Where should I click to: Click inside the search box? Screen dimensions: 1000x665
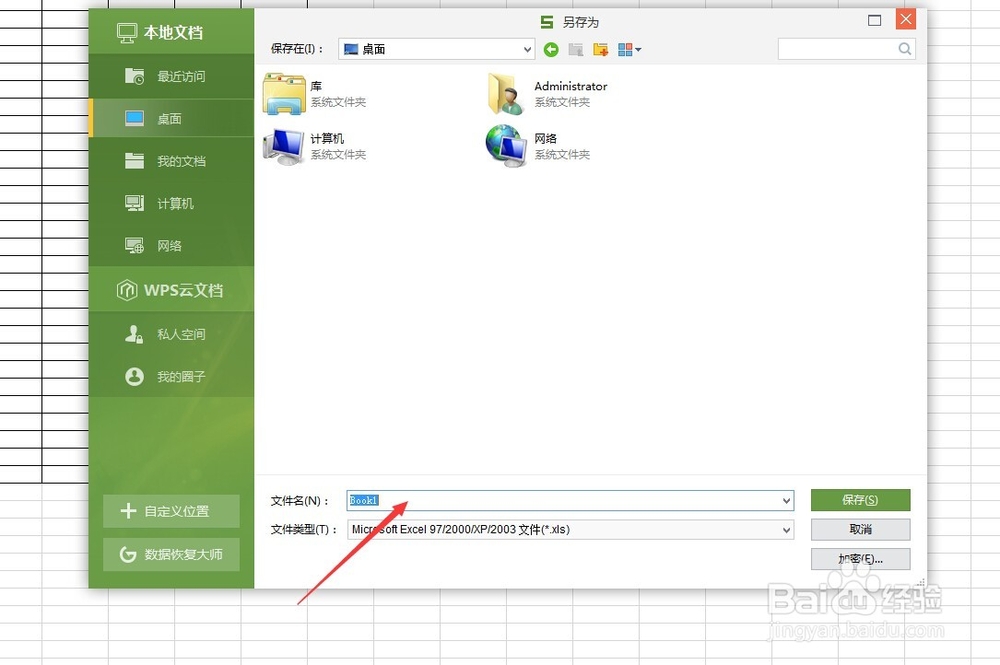(840, 48)
